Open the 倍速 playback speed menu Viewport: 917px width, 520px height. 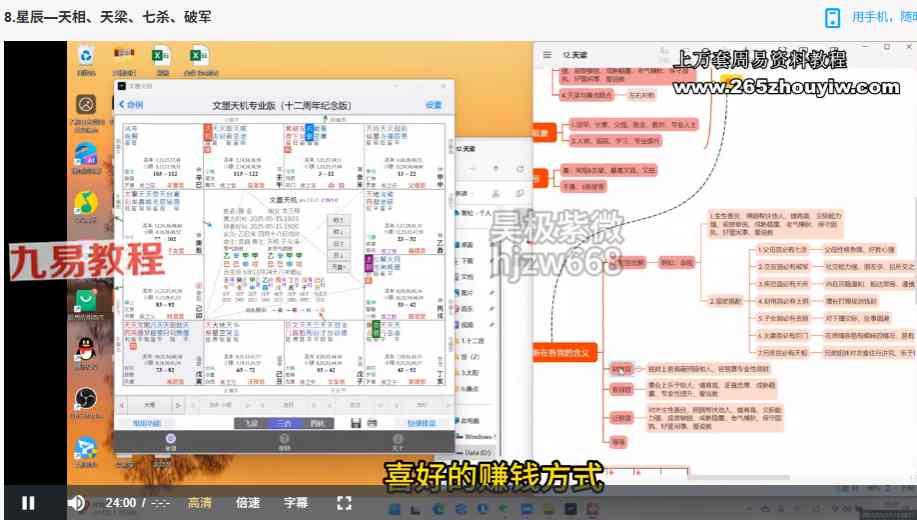coord(248,503)
